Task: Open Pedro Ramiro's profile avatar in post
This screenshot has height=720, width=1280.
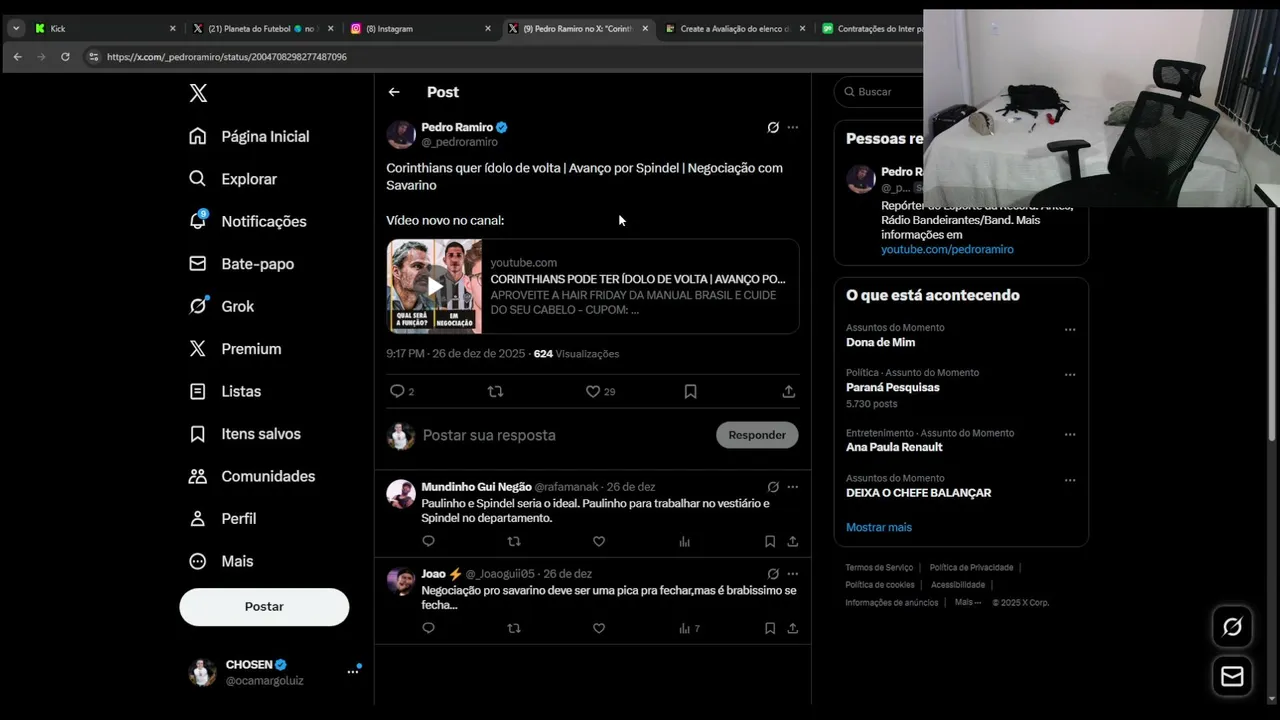Action: pyautogui.click(x=401, y=135)
